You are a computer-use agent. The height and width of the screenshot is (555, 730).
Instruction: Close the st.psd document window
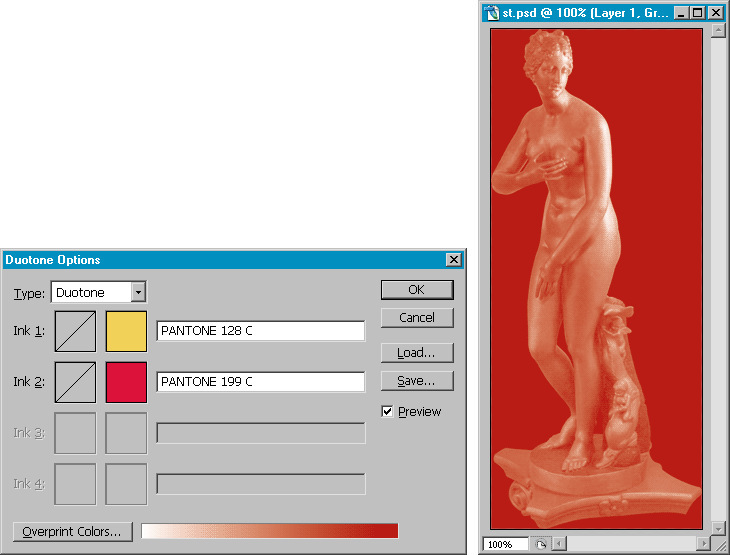click(716, 13)
